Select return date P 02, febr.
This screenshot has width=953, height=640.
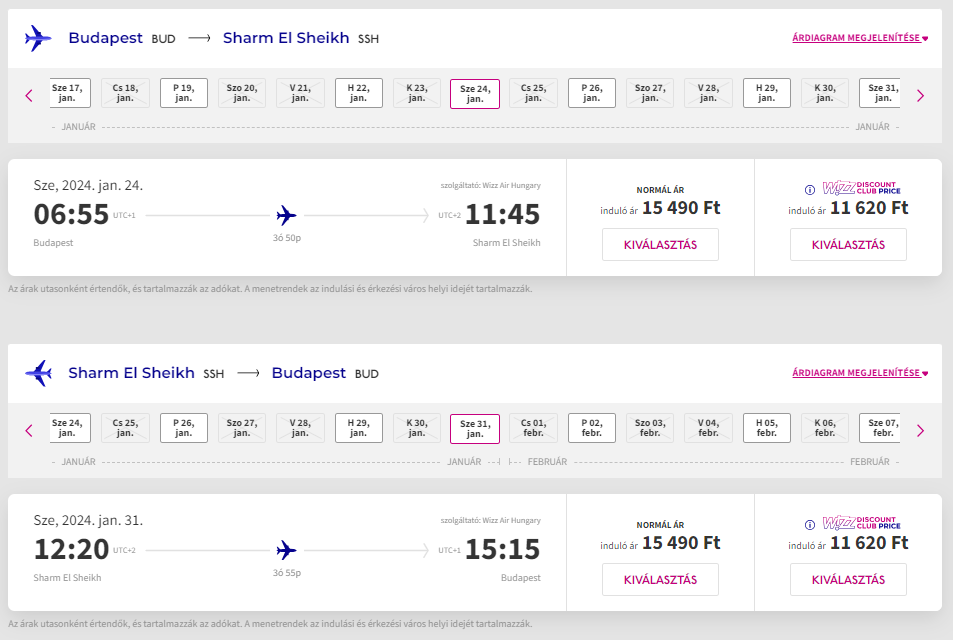[x=592, y=428]
